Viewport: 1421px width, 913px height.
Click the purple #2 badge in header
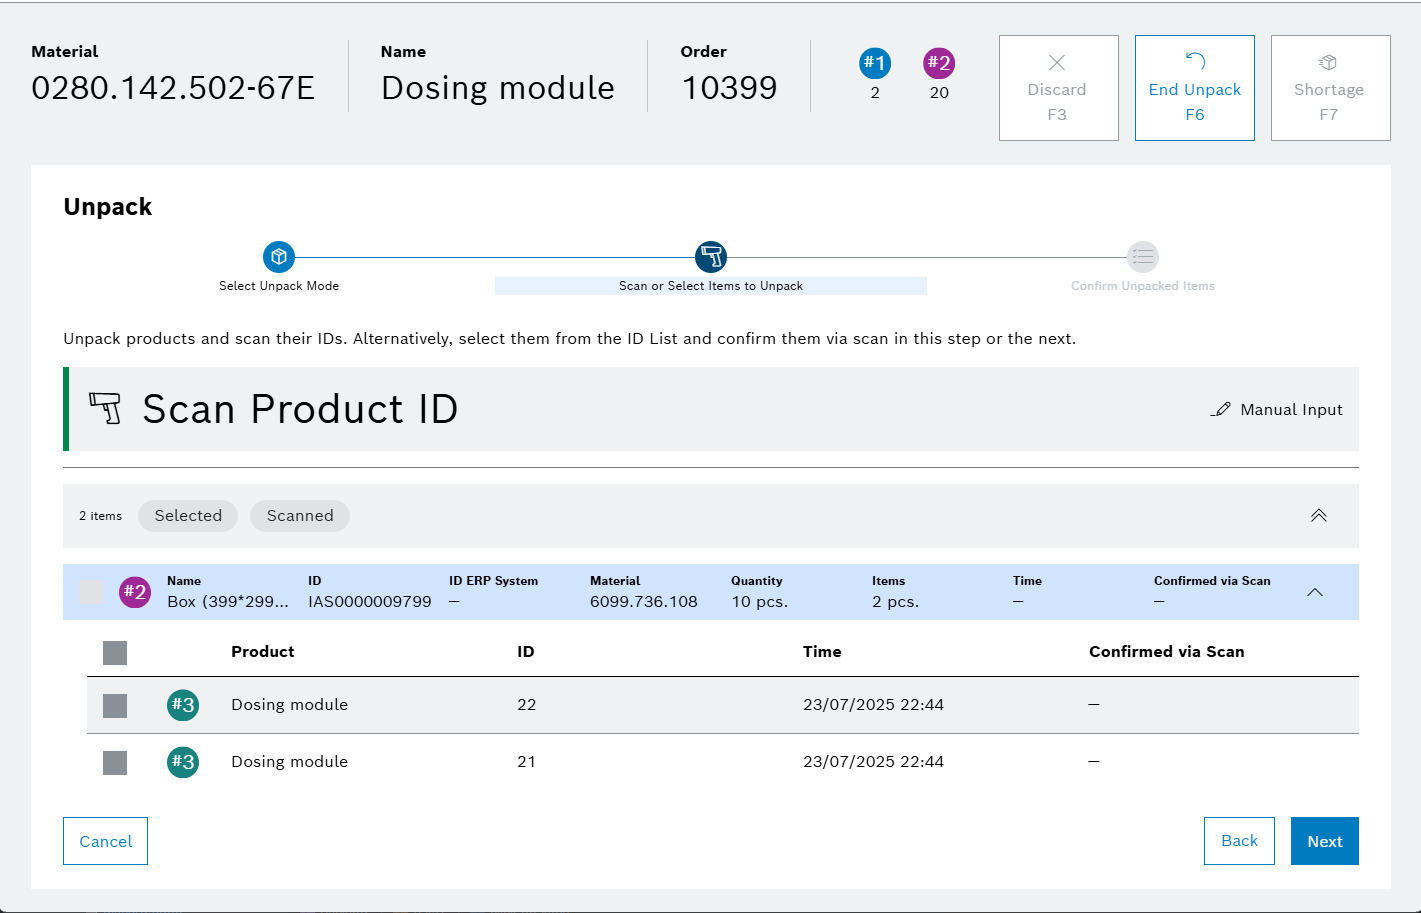point(938,63)
